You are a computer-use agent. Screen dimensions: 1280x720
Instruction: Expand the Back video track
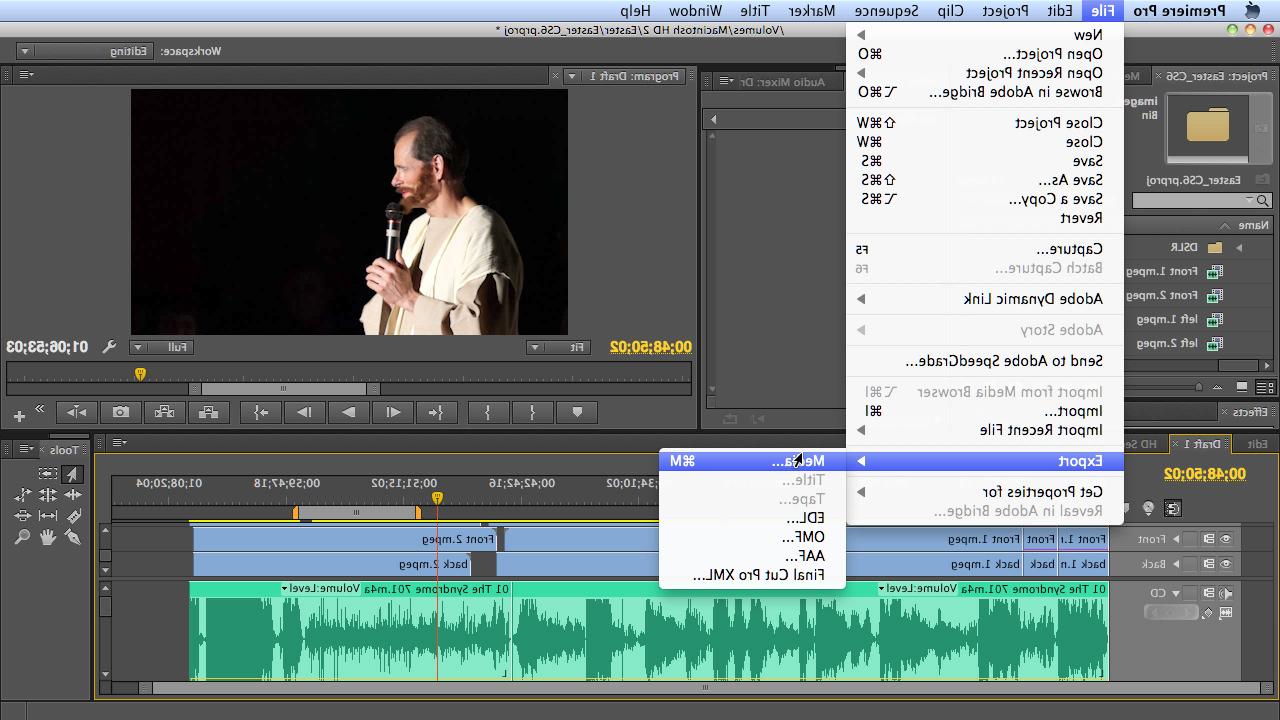click(1176, 564)
